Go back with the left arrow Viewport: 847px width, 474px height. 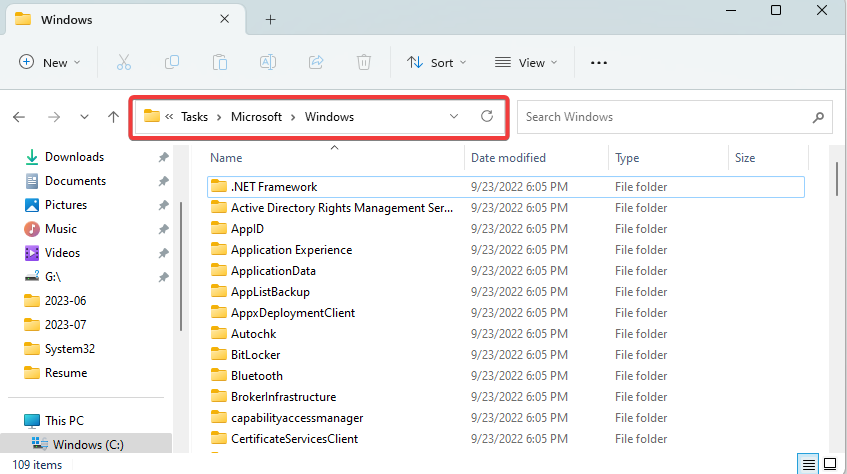click(19, 117)
